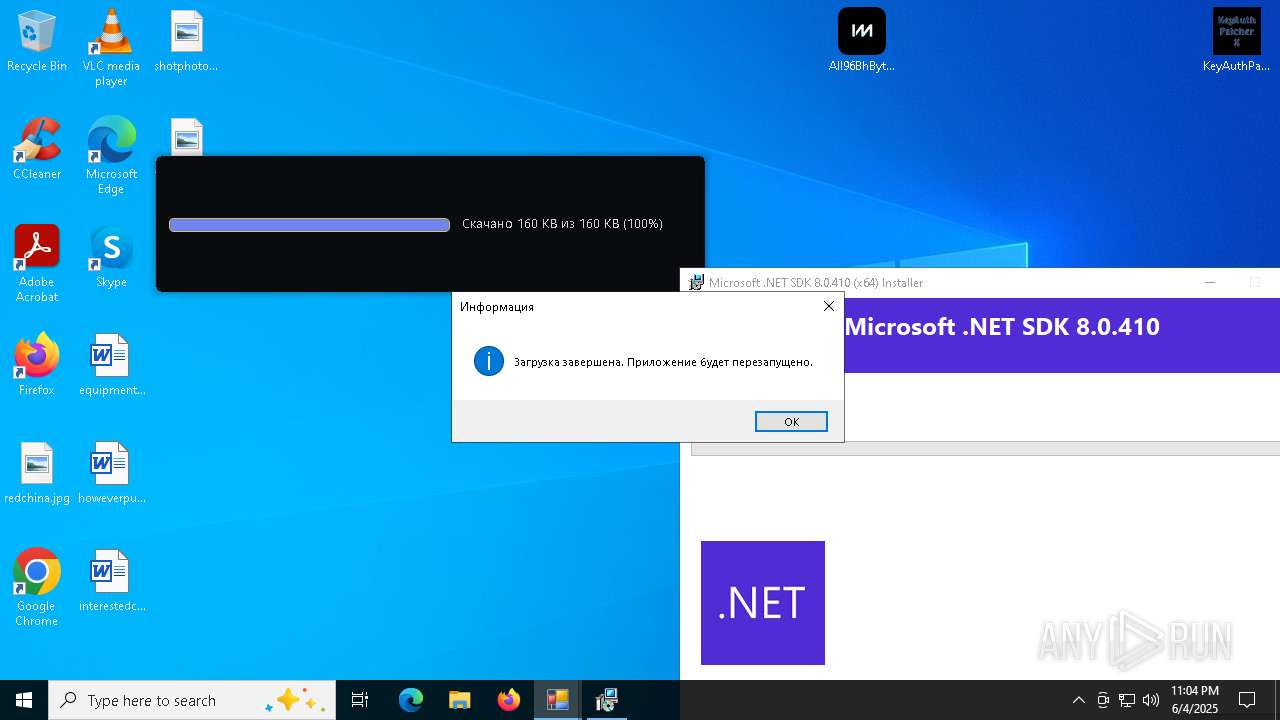Launch Firefox from the taskbar
Viewport: 1280px width, 720px height.
509,700
